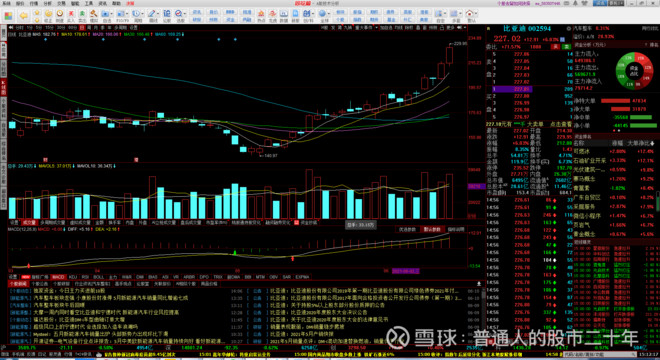The width and height of the screenshot is (660, 360).
Task: Click the red 买 button beside the stock quote
Action: (556, 47)
